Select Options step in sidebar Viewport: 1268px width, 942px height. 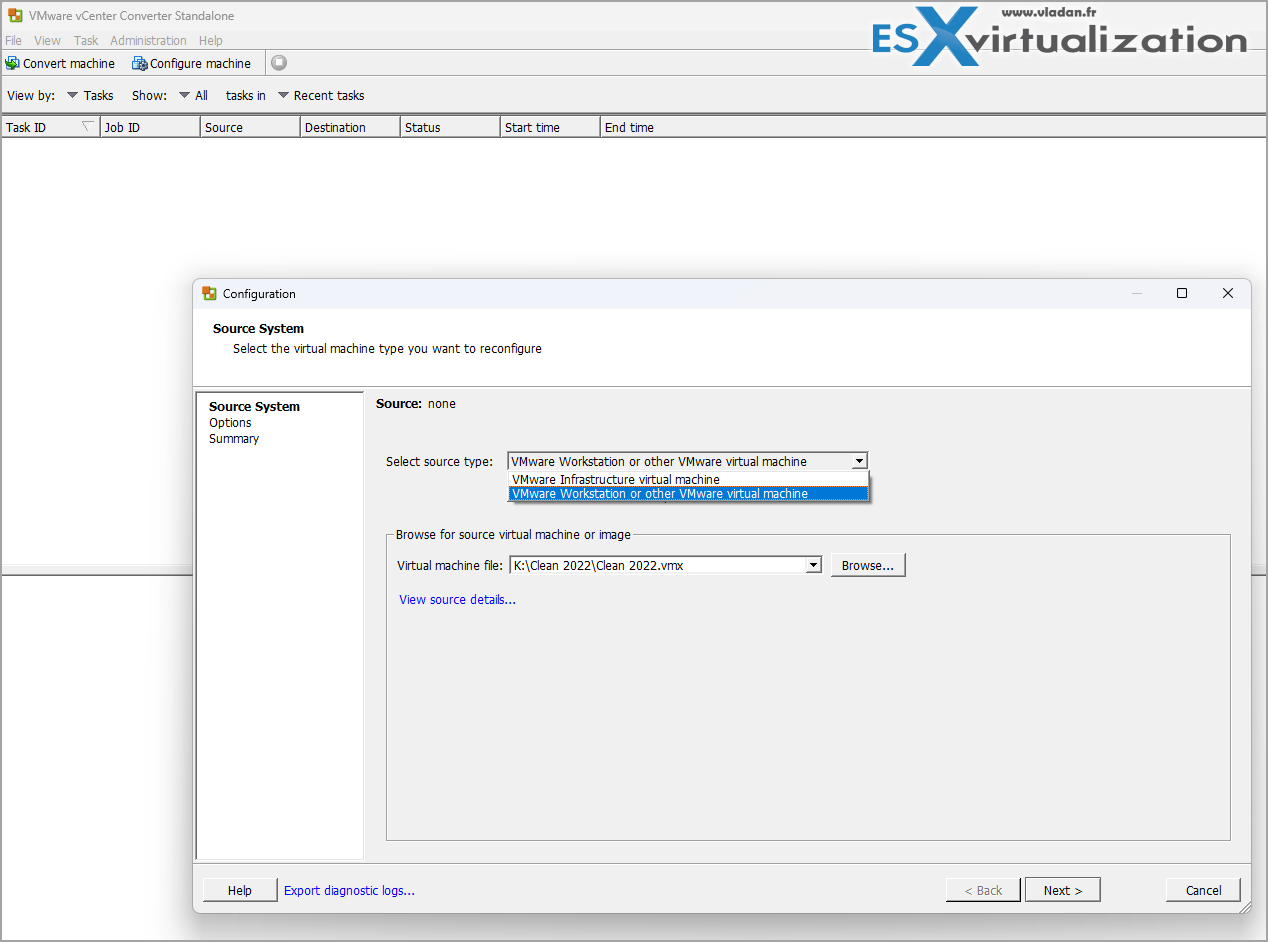click(230, 422)
